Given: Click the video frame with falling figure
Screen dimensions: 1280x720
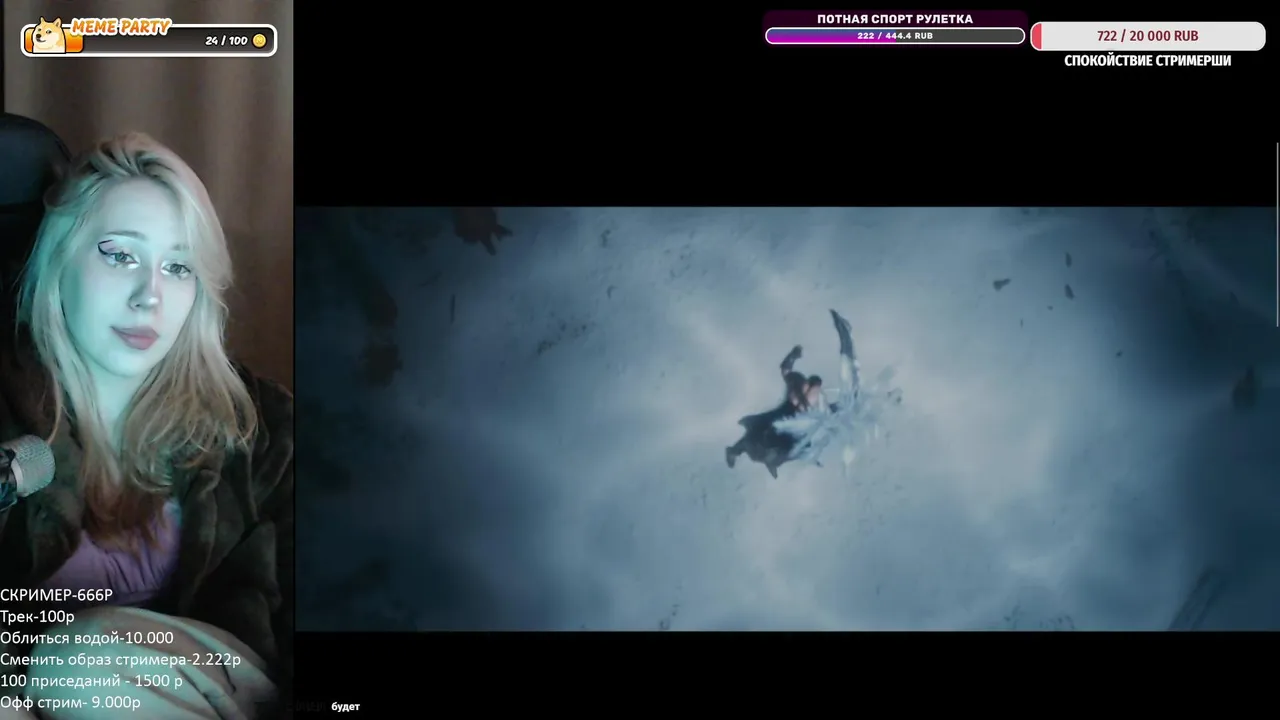Looking at the screenshot, I should (x=786, y=419).
